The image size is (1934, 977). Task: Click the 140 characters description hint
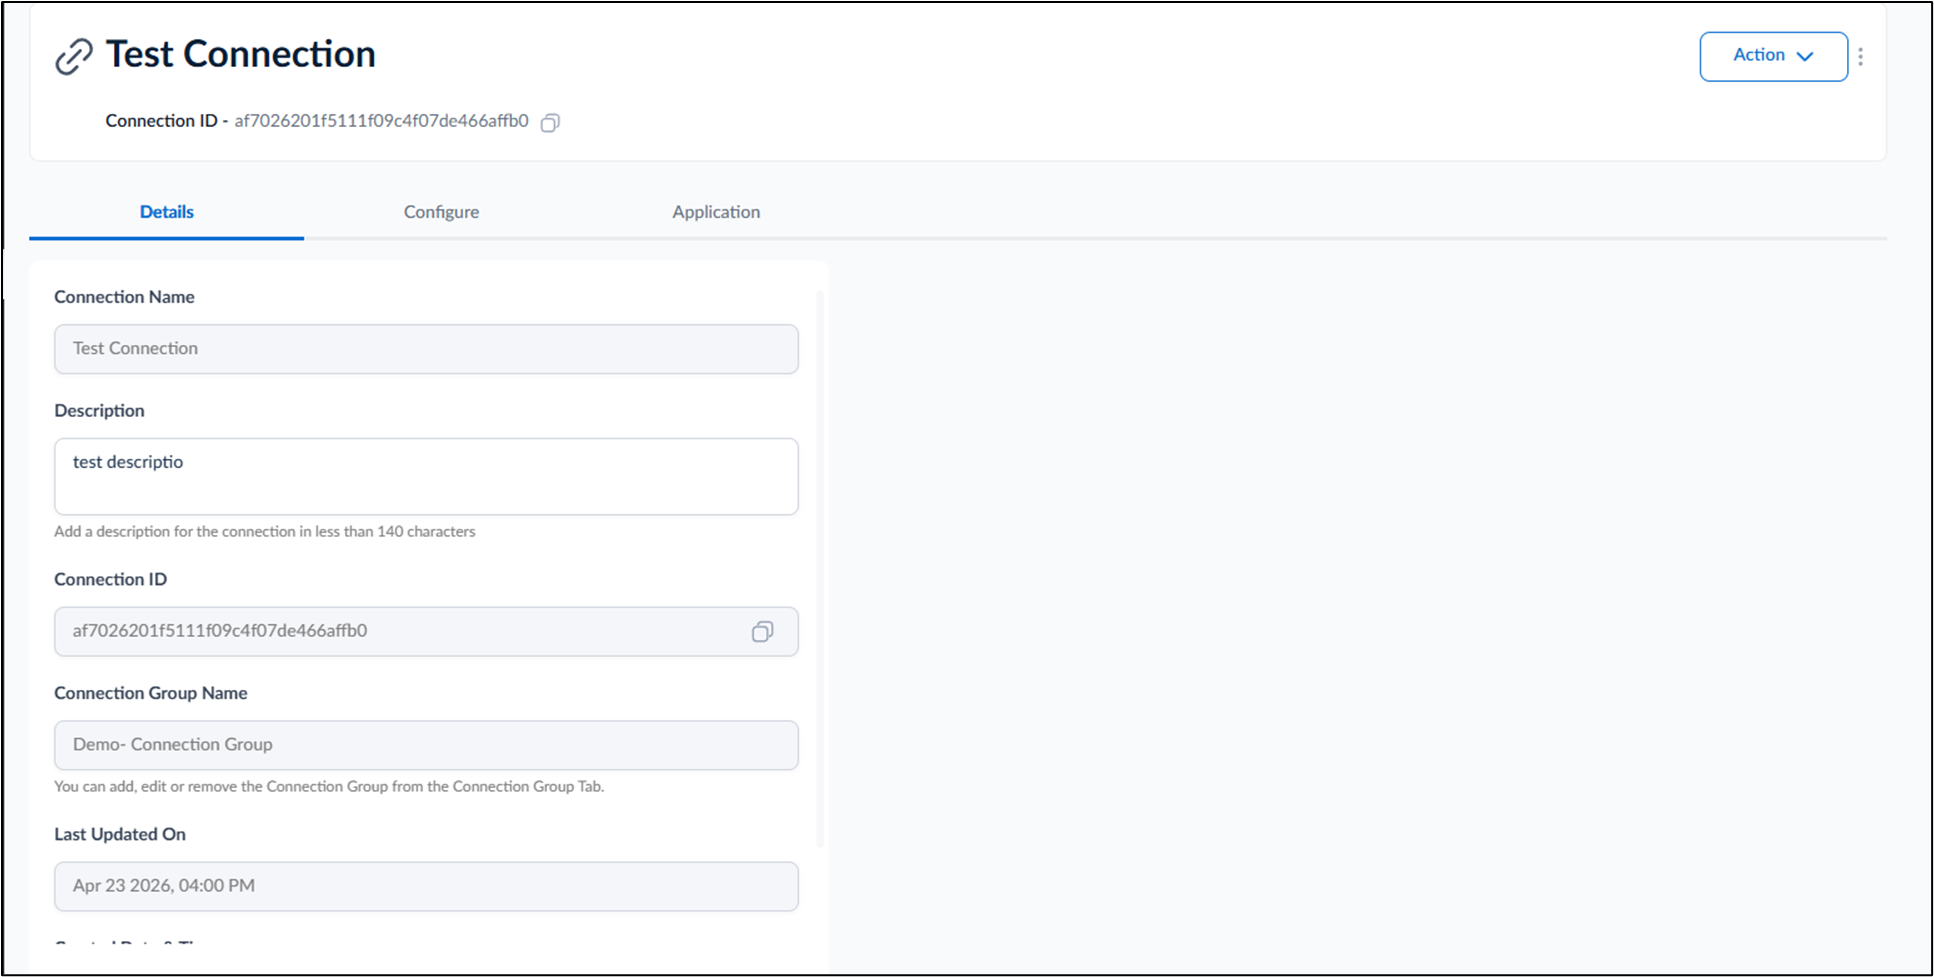(x=265, y=532)
